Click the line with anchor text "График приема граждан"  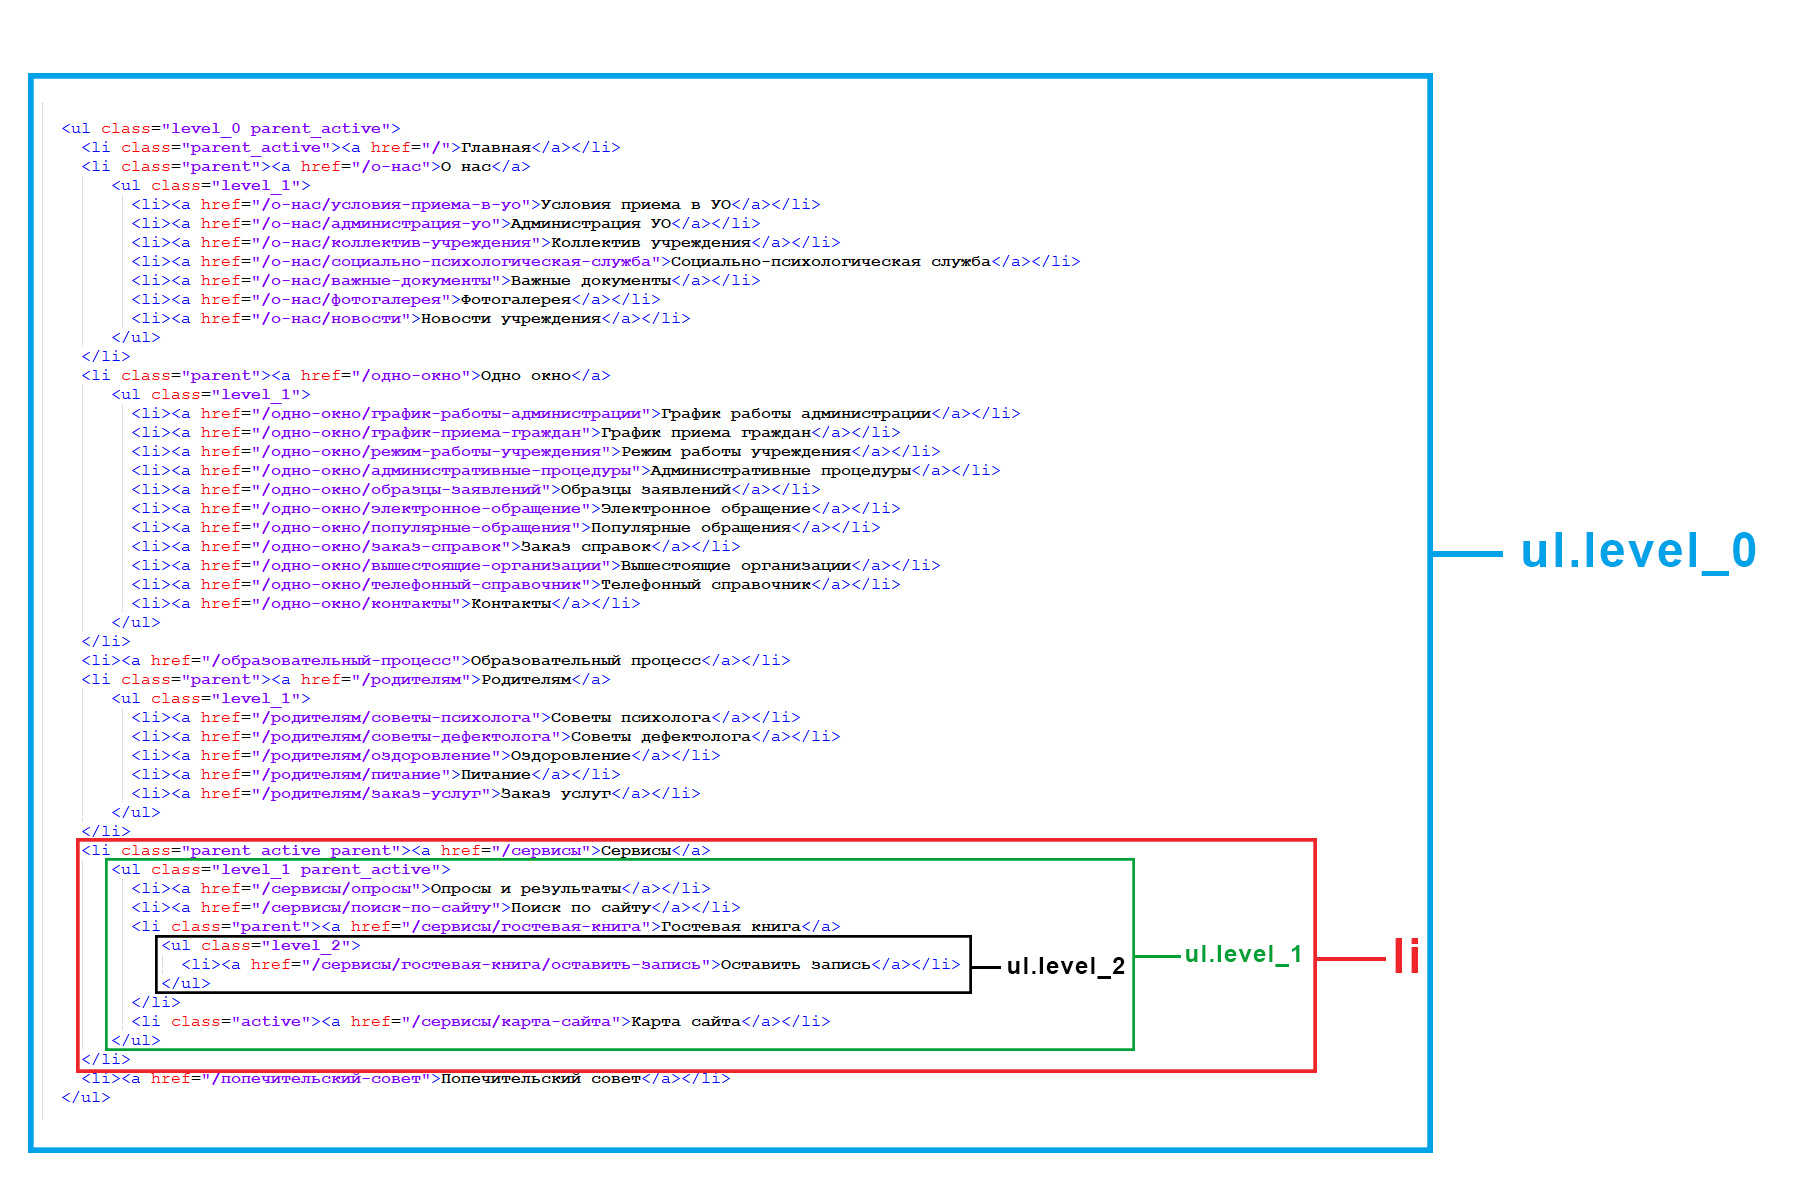click(x=516, y=433)
